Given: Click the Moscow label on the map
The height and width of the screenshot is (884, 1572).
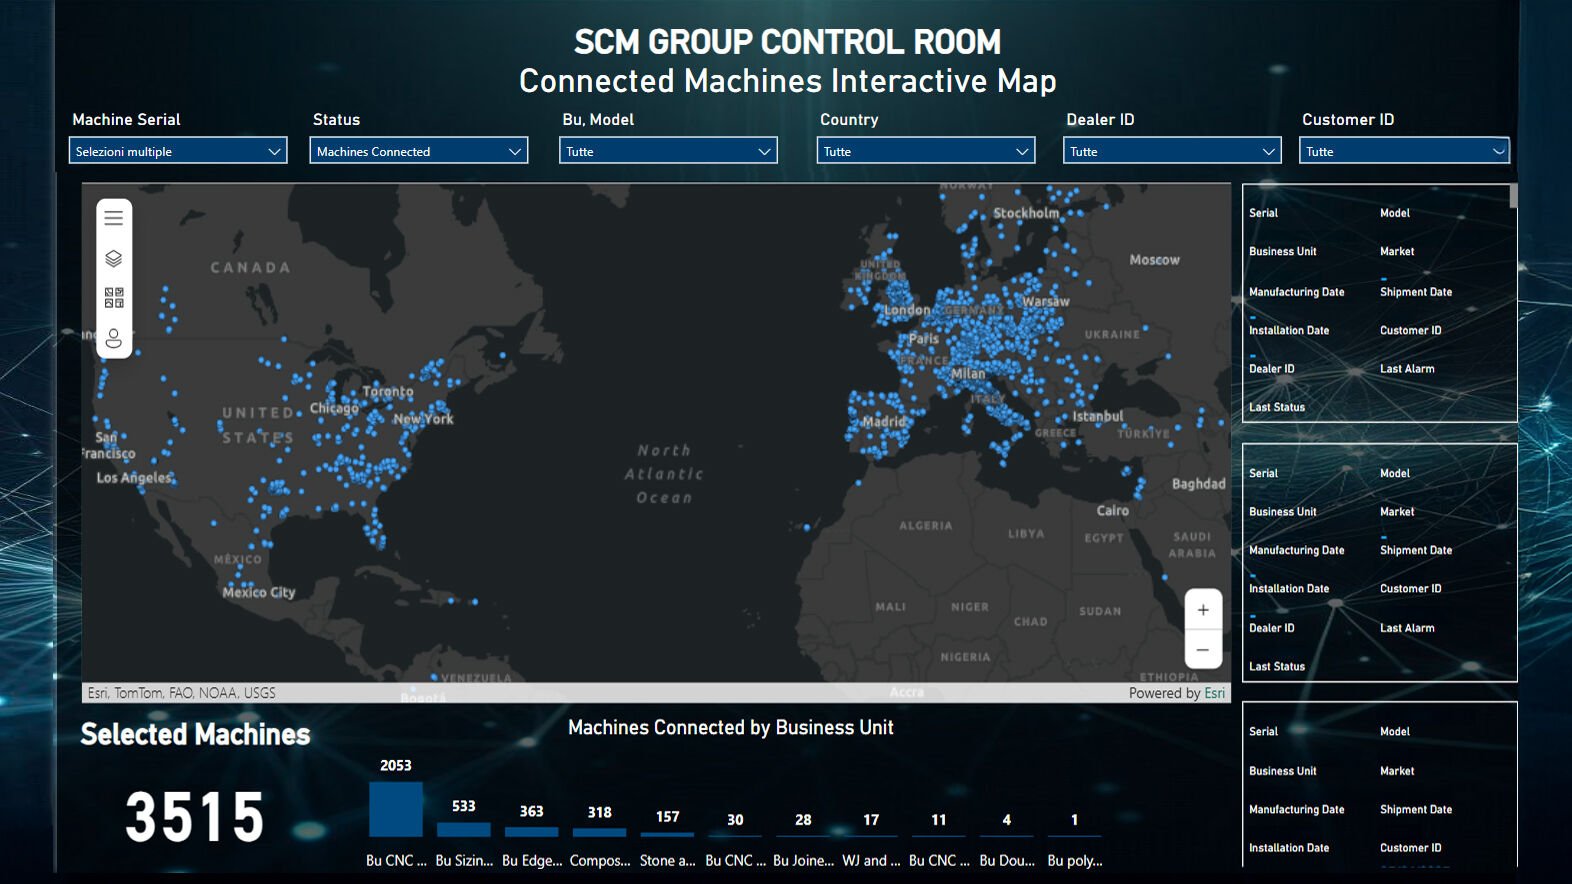Looking at the screenshot, I should pos(1155,260).
